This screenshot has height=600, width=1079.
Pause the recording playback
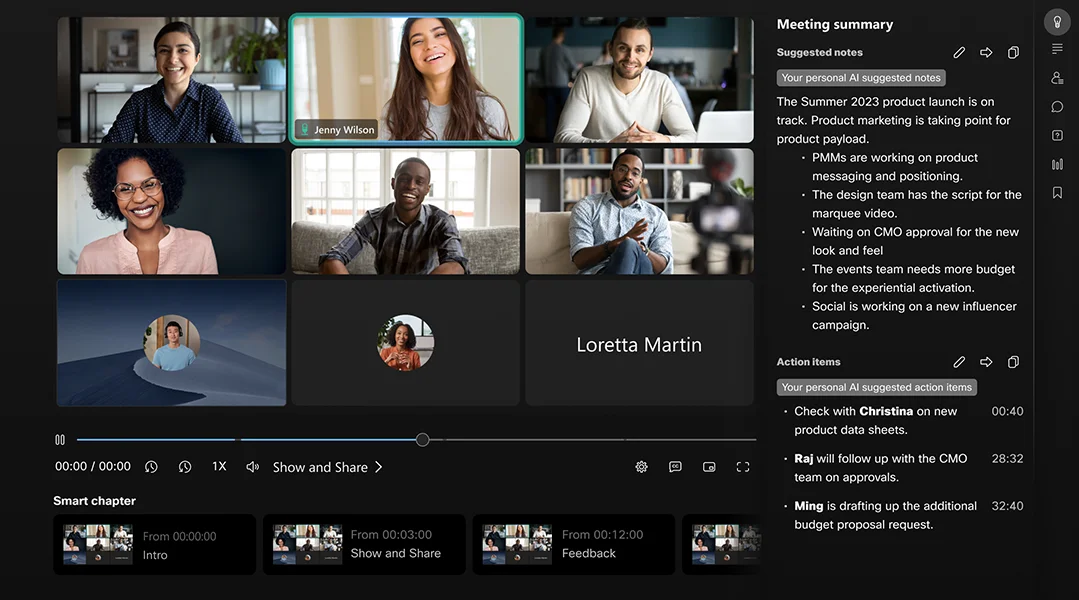tap(60, 440)
